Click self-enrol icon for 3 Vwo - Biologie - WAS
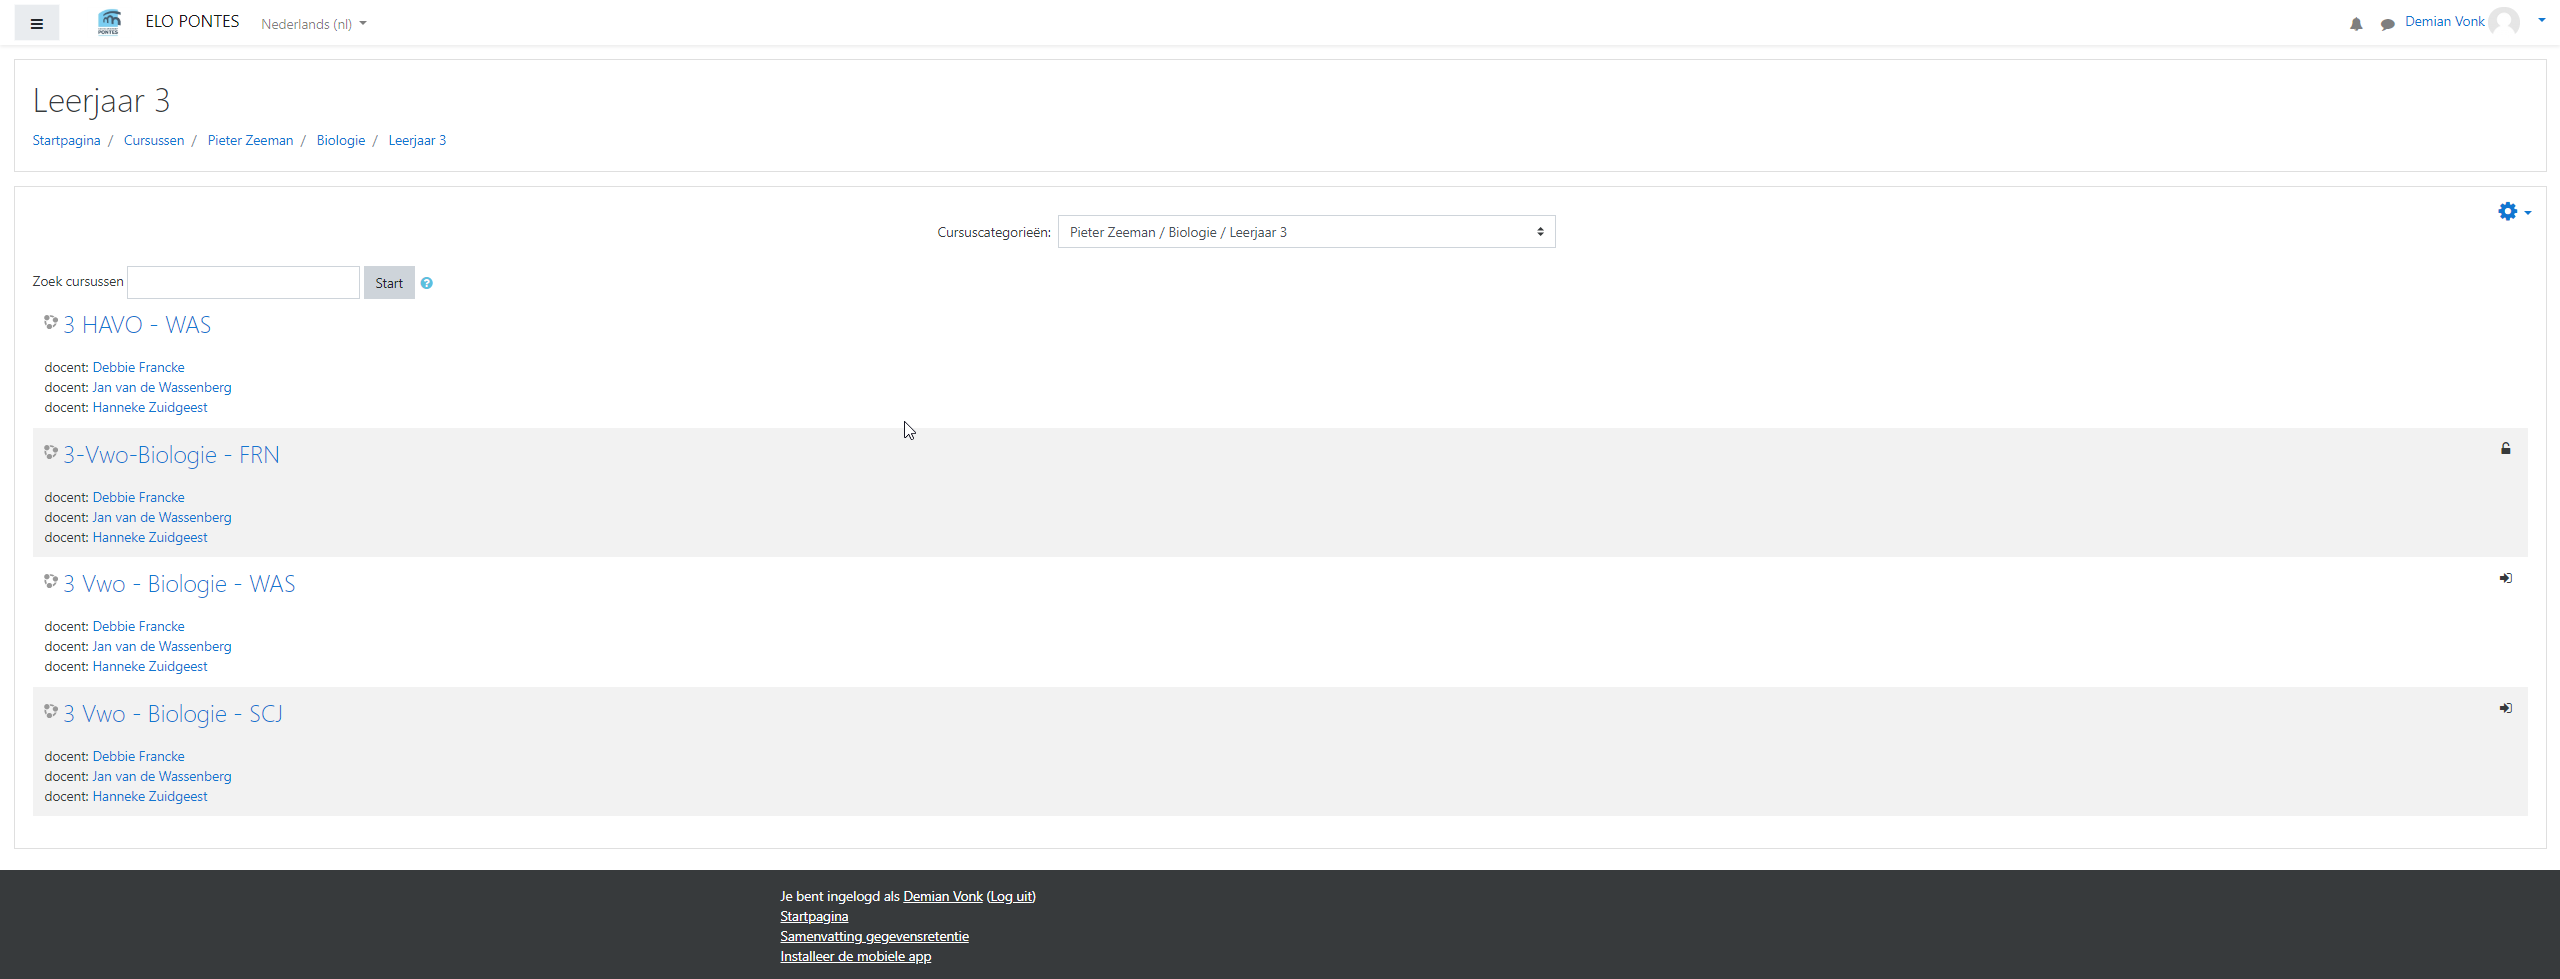This screenshot has height=979, width=2560. 2506,578
